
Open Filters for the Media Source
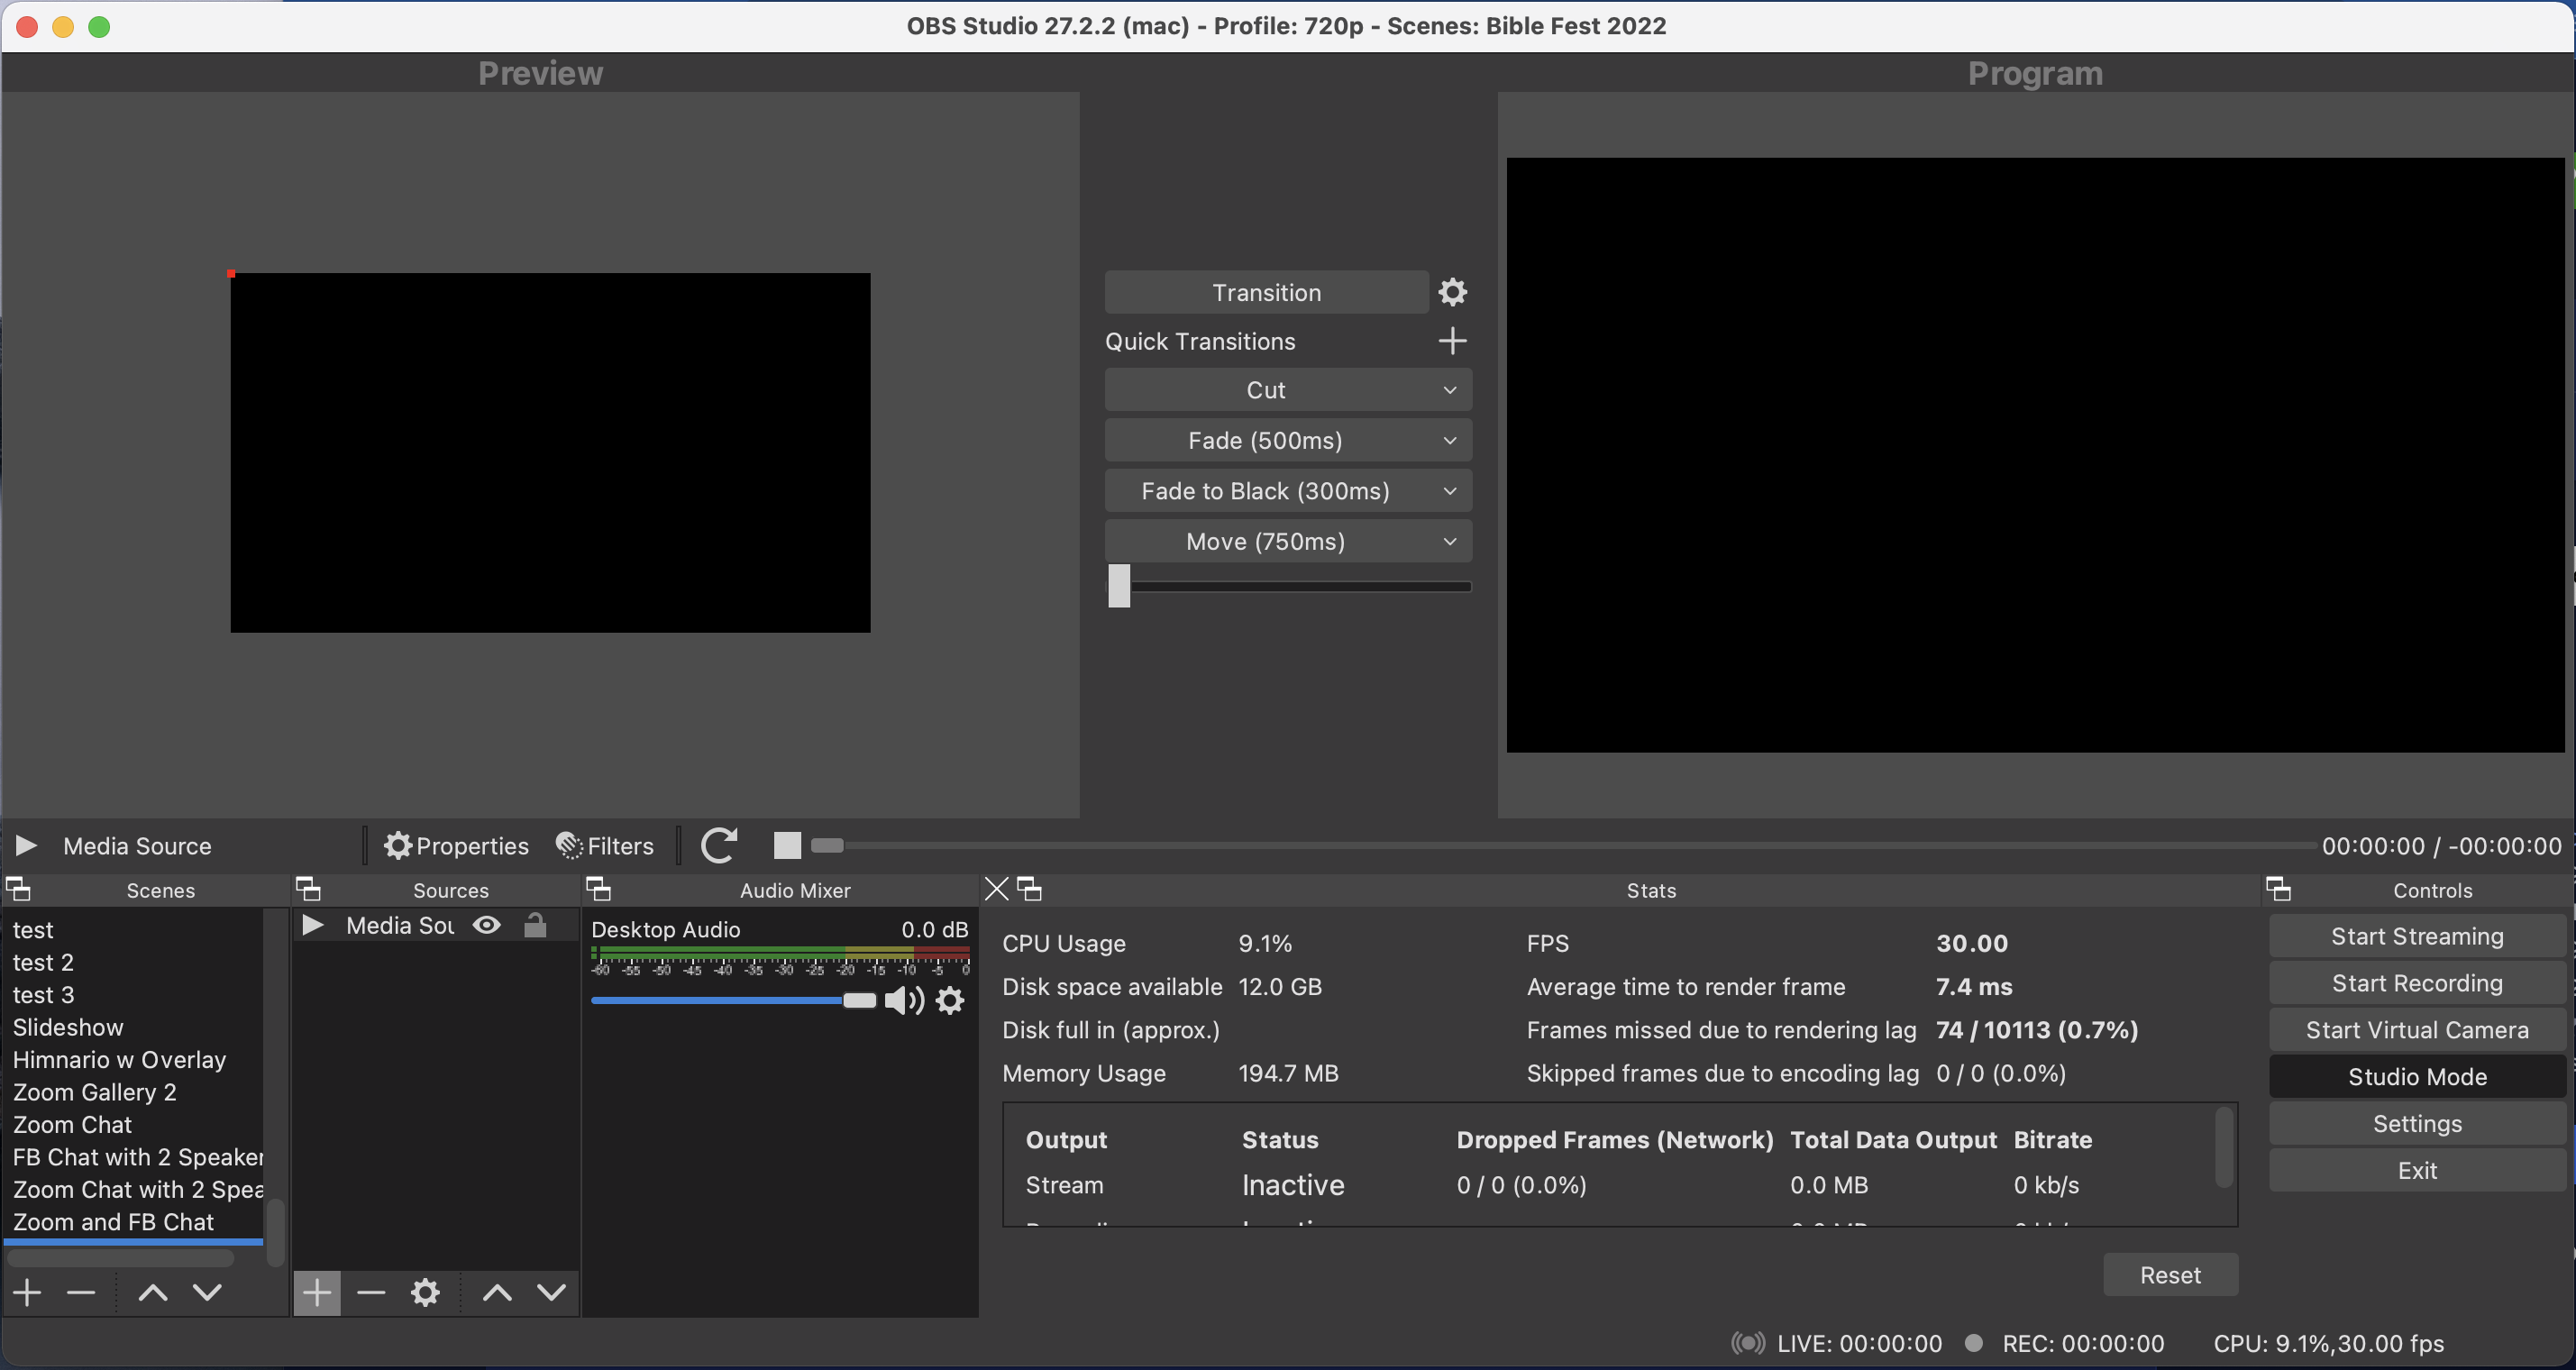(604, 845)
